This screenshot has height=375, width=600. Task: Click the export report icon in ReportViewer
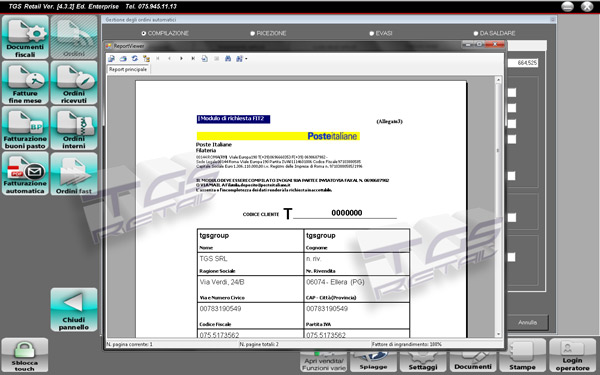pos(111,59)
